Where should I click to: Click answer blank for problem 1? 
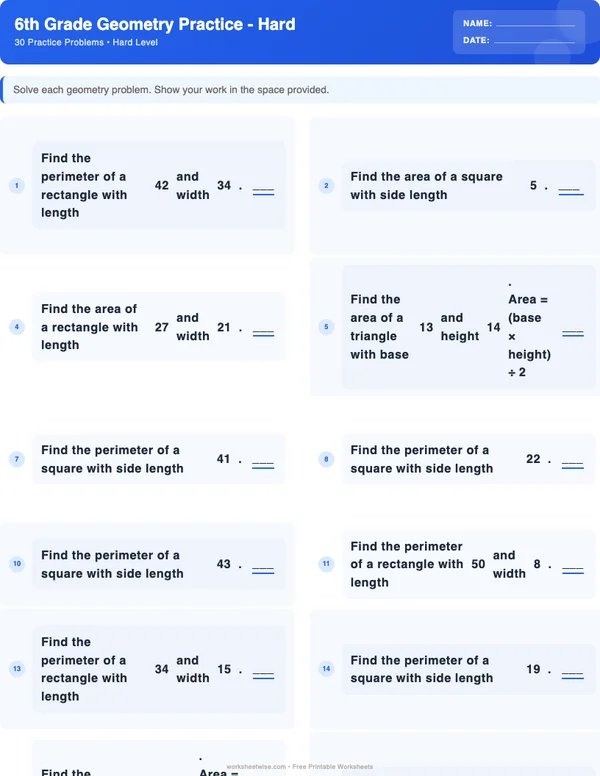263,190
